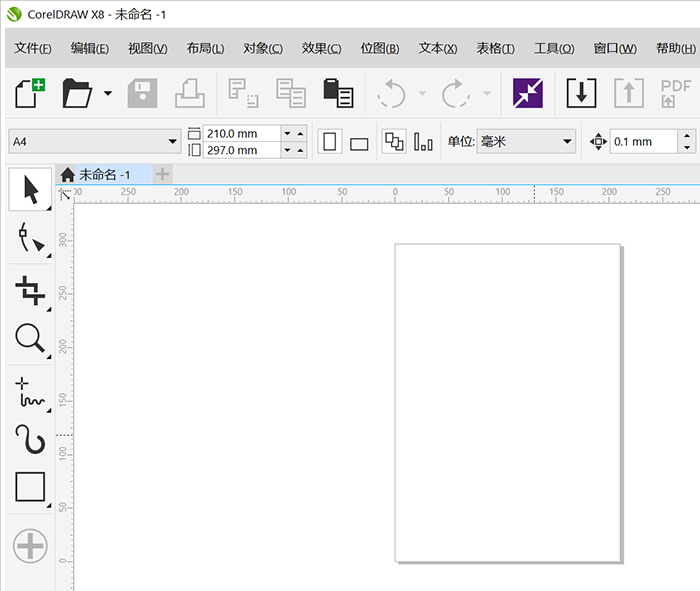Select the Rectangle tool

pos(30,487)
